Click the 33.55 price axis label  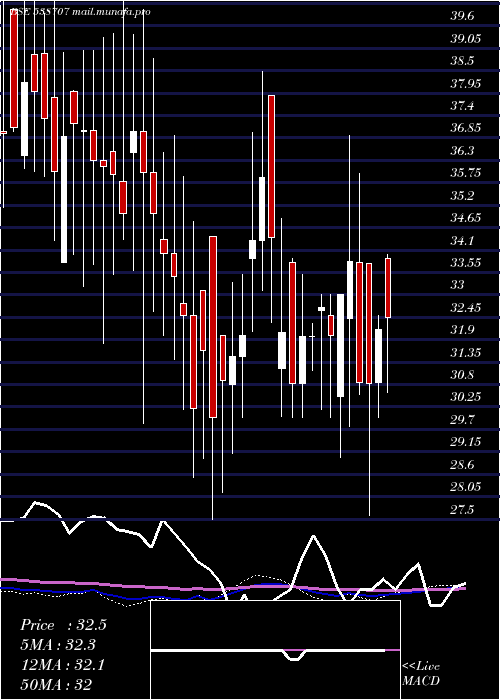pyautogui.click(x=466, y=262)
